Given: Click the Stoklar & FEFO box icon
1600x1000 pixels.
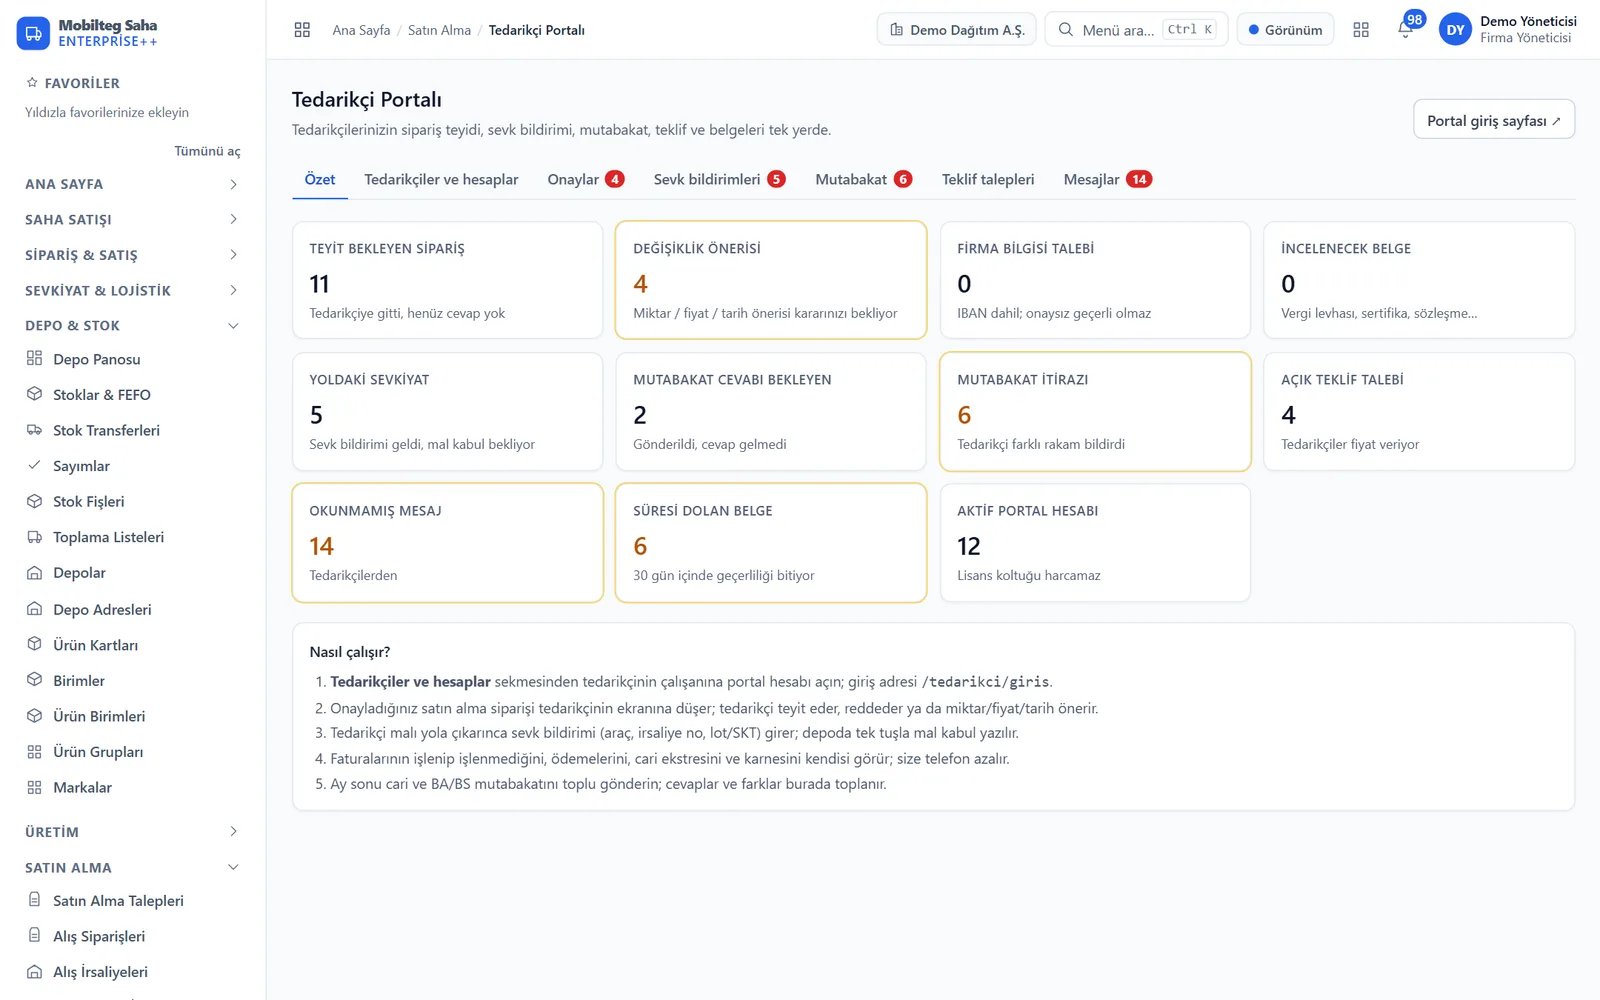Looking at the screenshot, I should (34, 394).
